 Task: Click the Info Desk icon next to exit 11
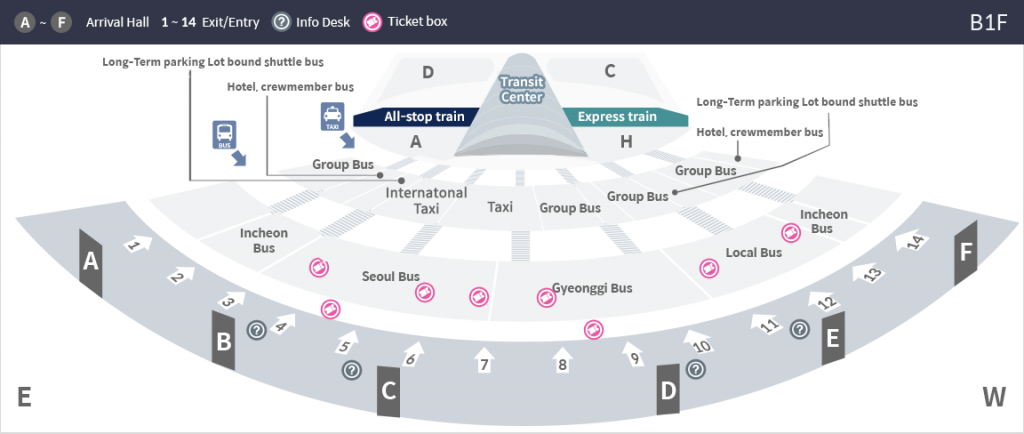pos(799,328)
